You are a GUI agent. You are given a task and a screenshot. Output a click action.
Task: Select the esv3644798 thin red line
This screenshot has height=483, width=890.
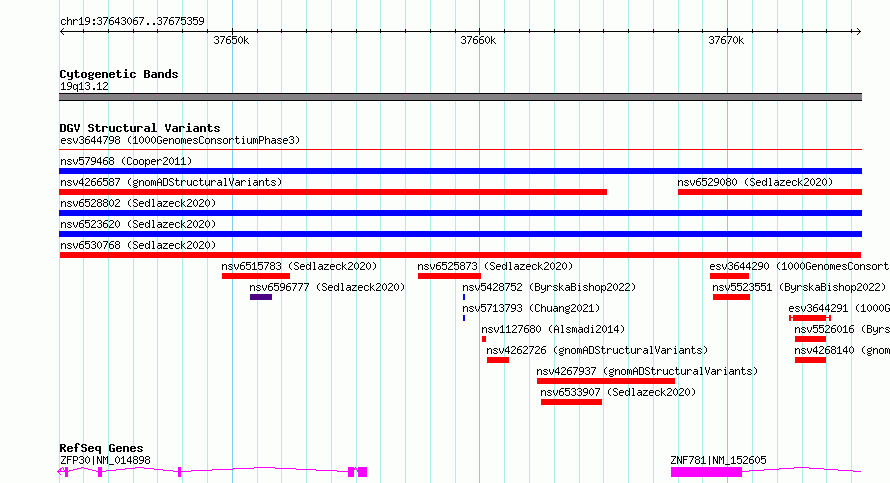click(460, 150)
